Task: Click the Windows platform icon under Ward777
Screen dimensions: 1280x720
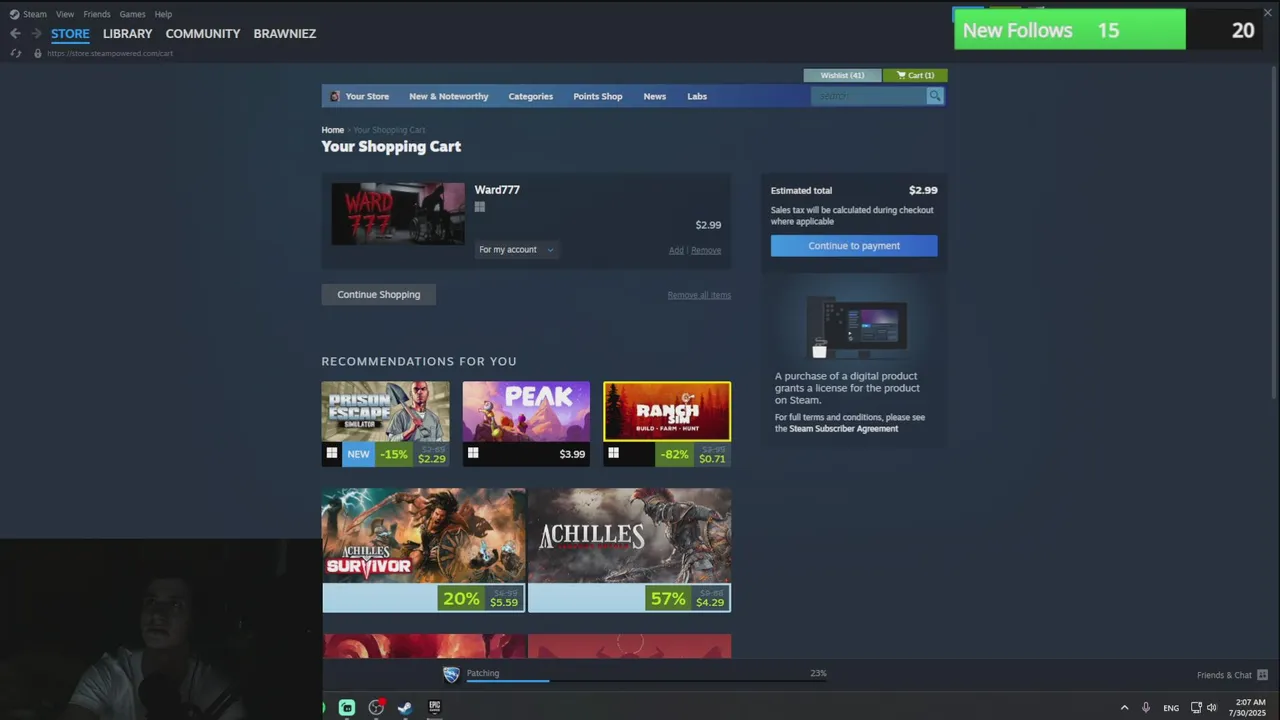Action: point(480,207)
